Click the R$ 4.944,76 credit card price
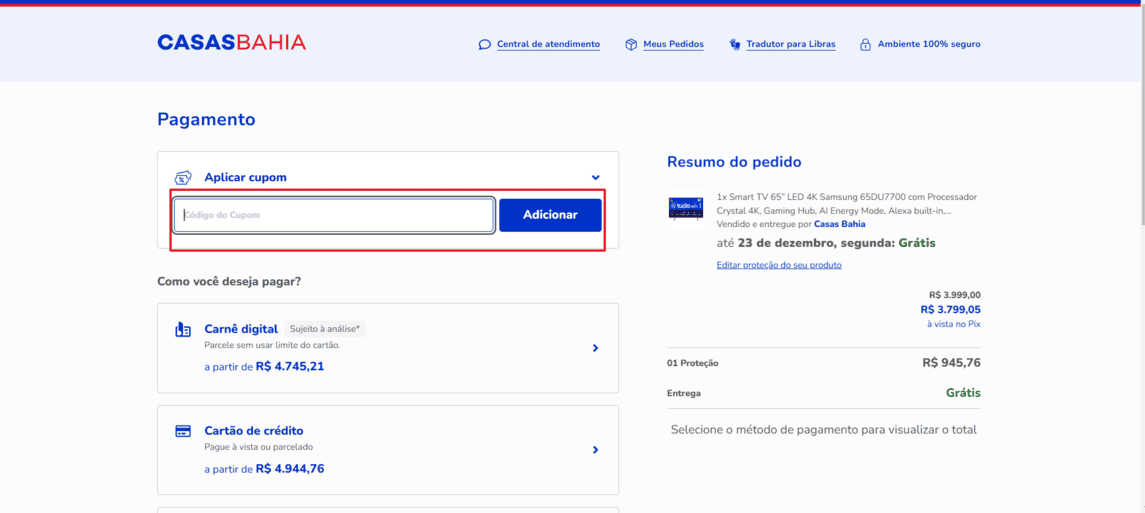This screenshot has width=1145, height=513. click(290, 468)
